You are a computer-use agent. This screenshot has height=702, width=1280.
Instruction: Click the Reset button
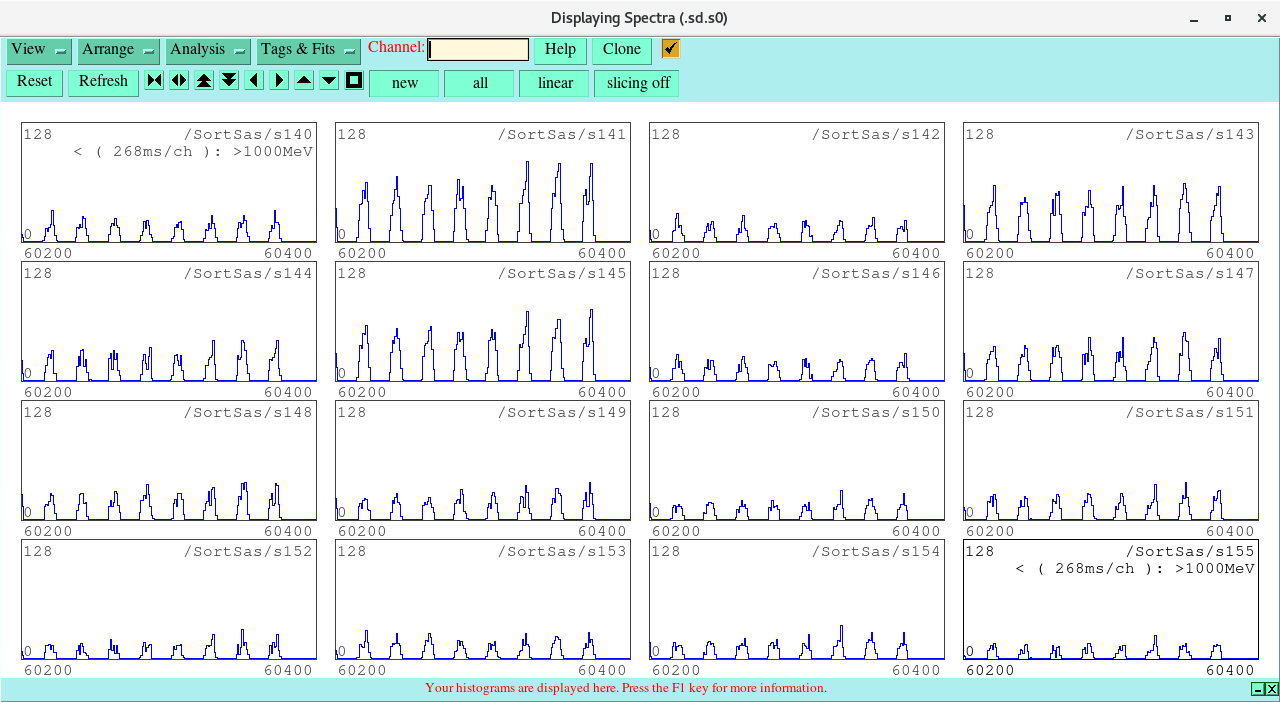pos(34,82)
